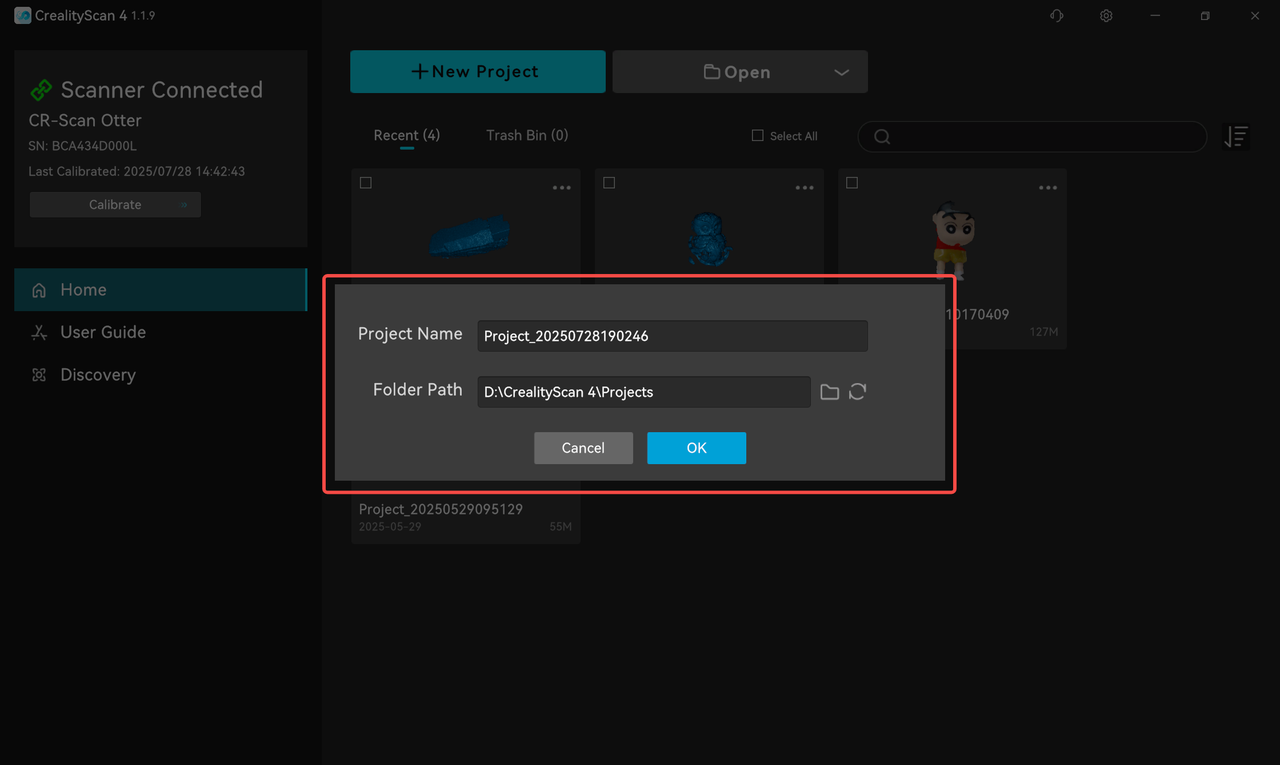Click the Project Name text field
The width and height of the screenshot is (1280, 765).
672,336
